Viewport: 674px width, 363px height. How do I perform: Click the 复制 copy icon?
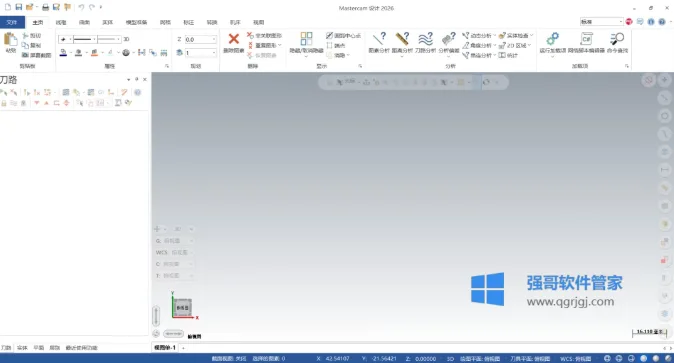tap(25, 45)
